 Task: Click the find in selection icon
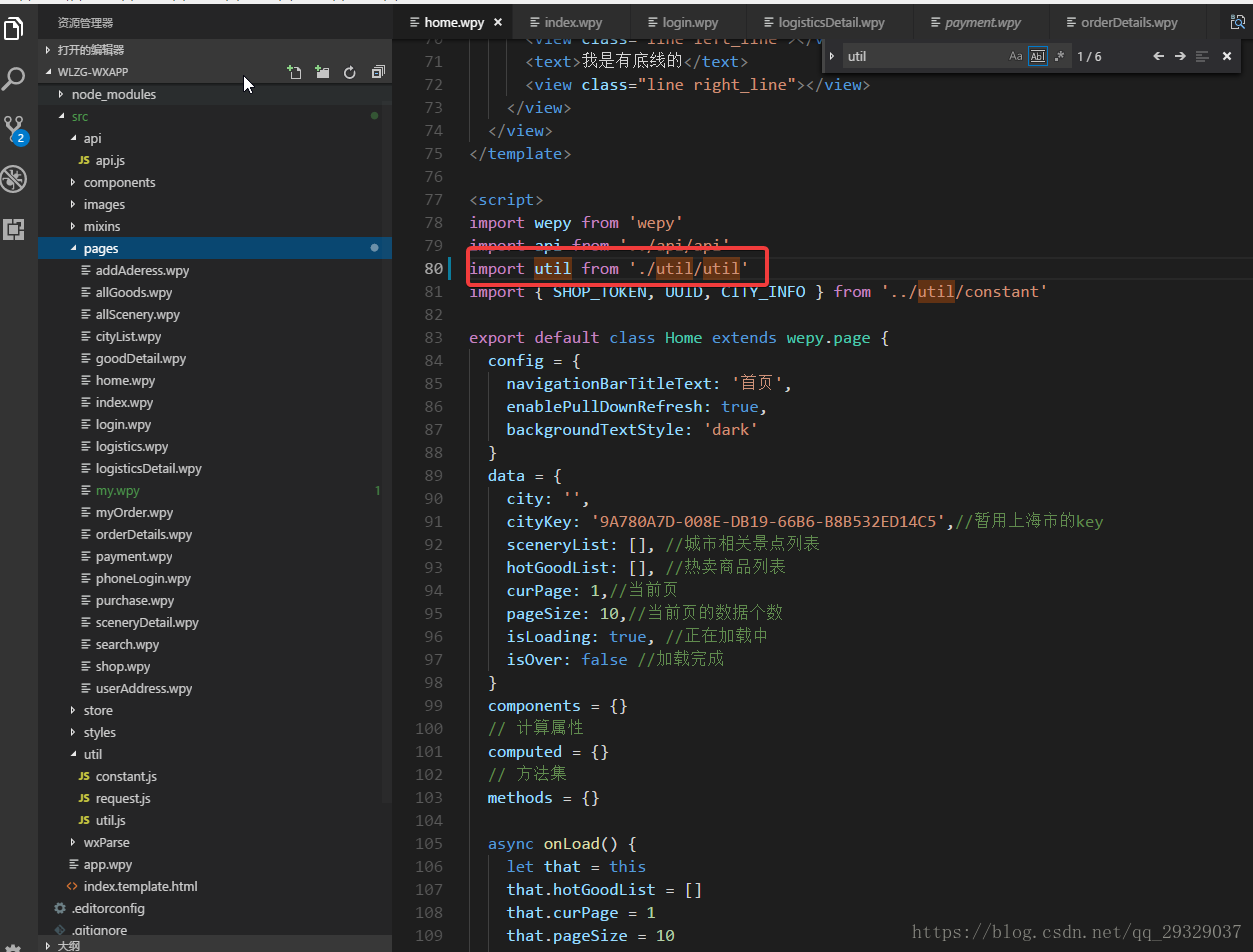pos(1203,56)
